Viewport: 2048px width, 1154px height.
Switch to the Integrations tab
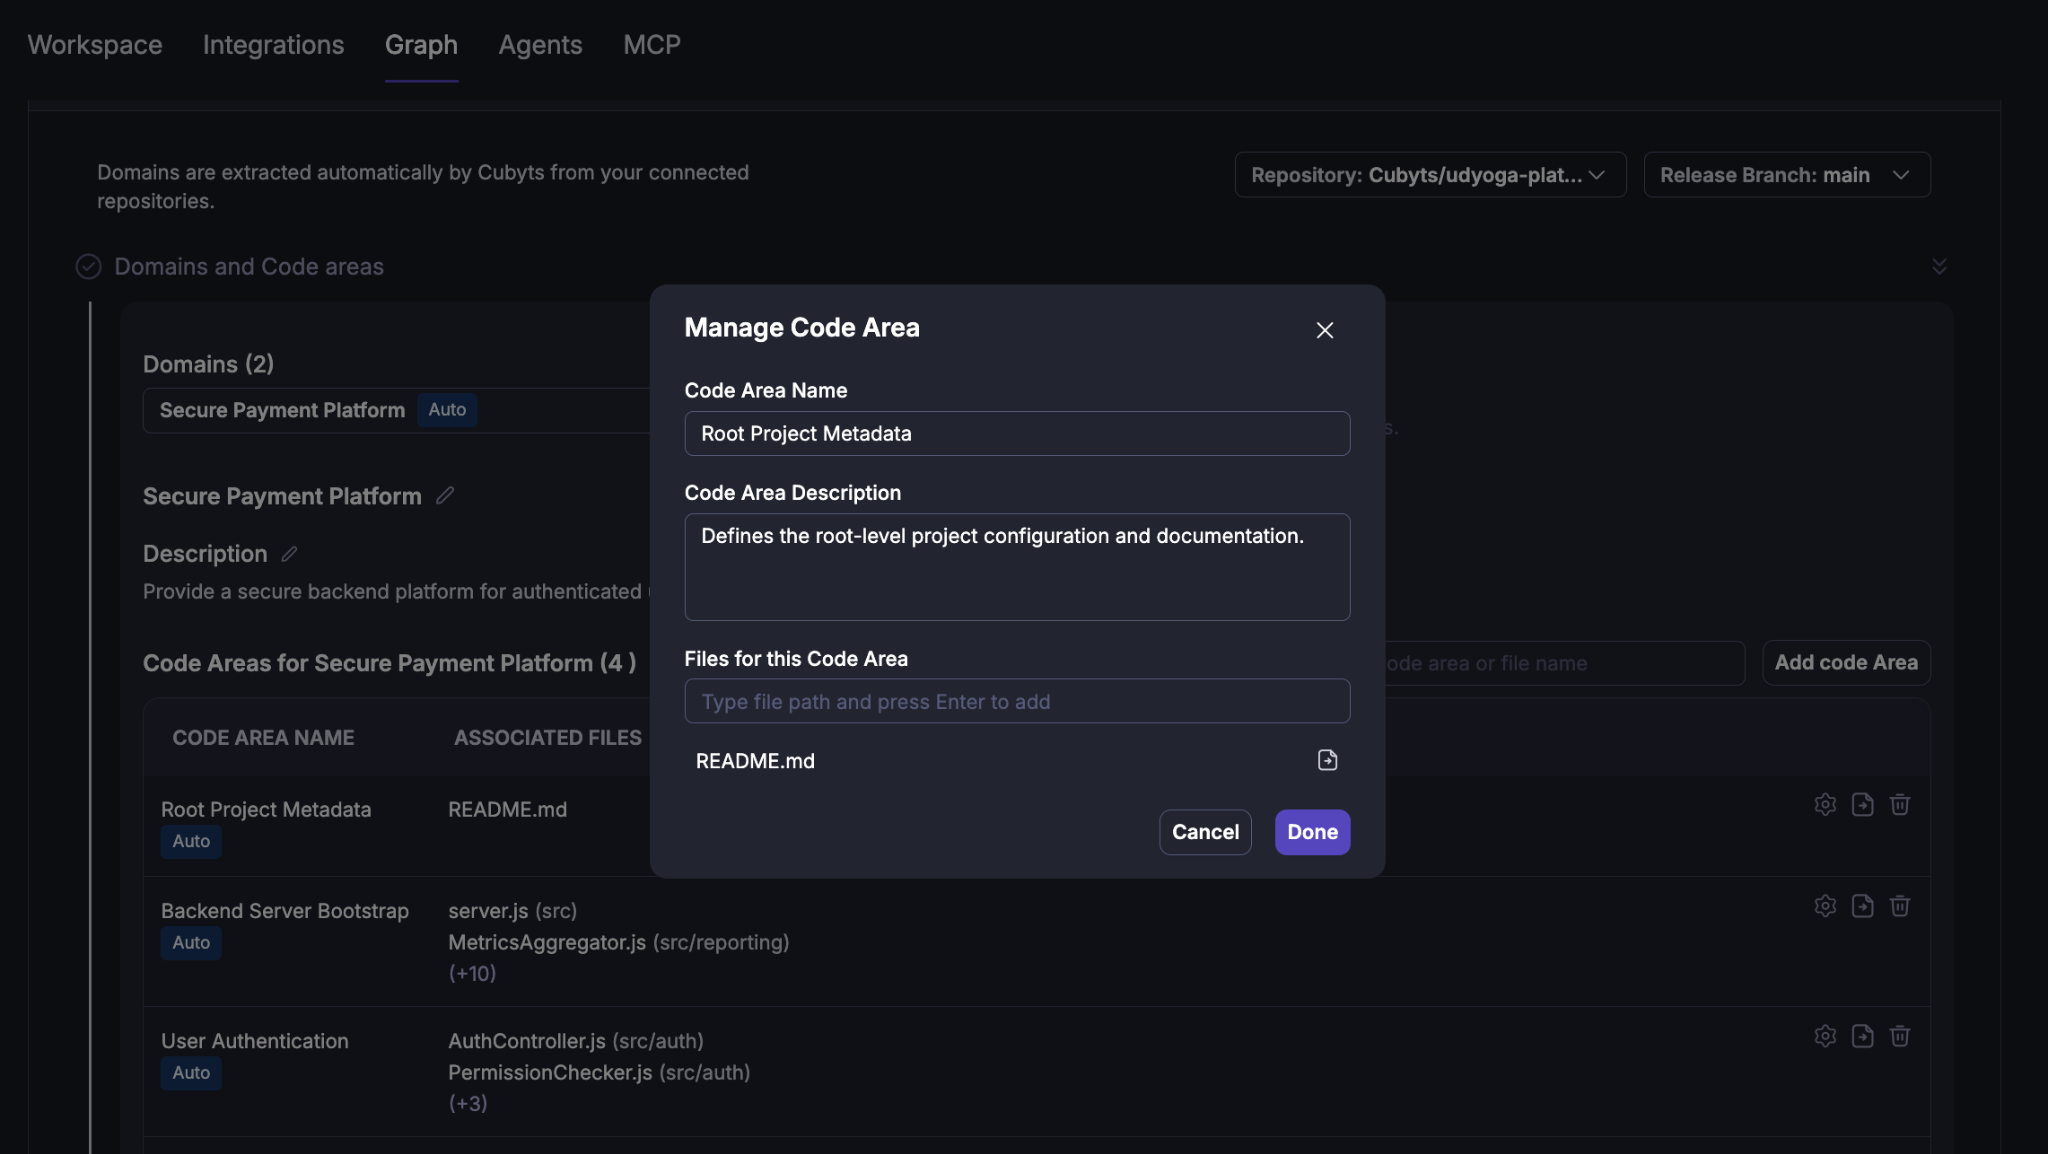(273, 45)
